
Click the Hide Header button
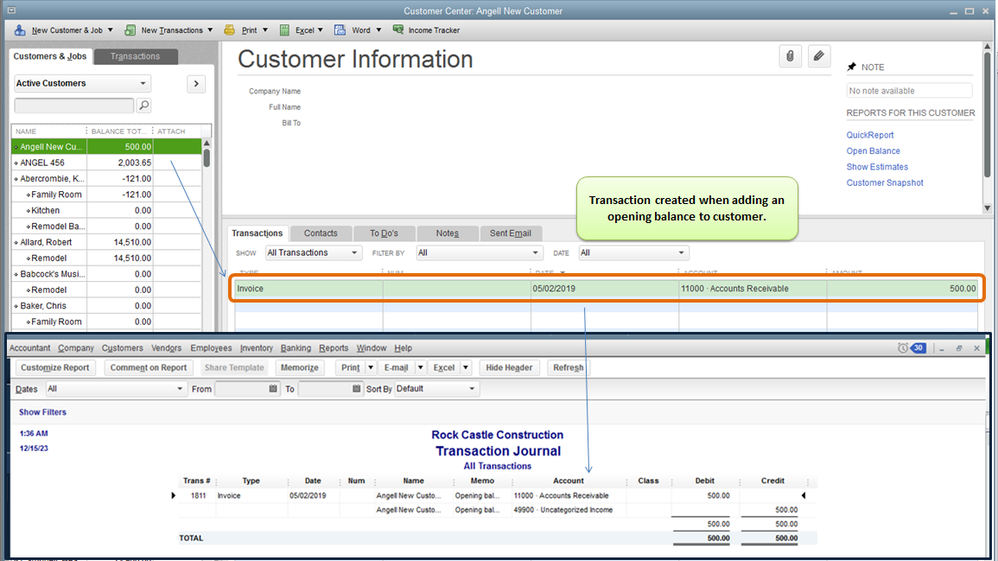tap(509, 367)
